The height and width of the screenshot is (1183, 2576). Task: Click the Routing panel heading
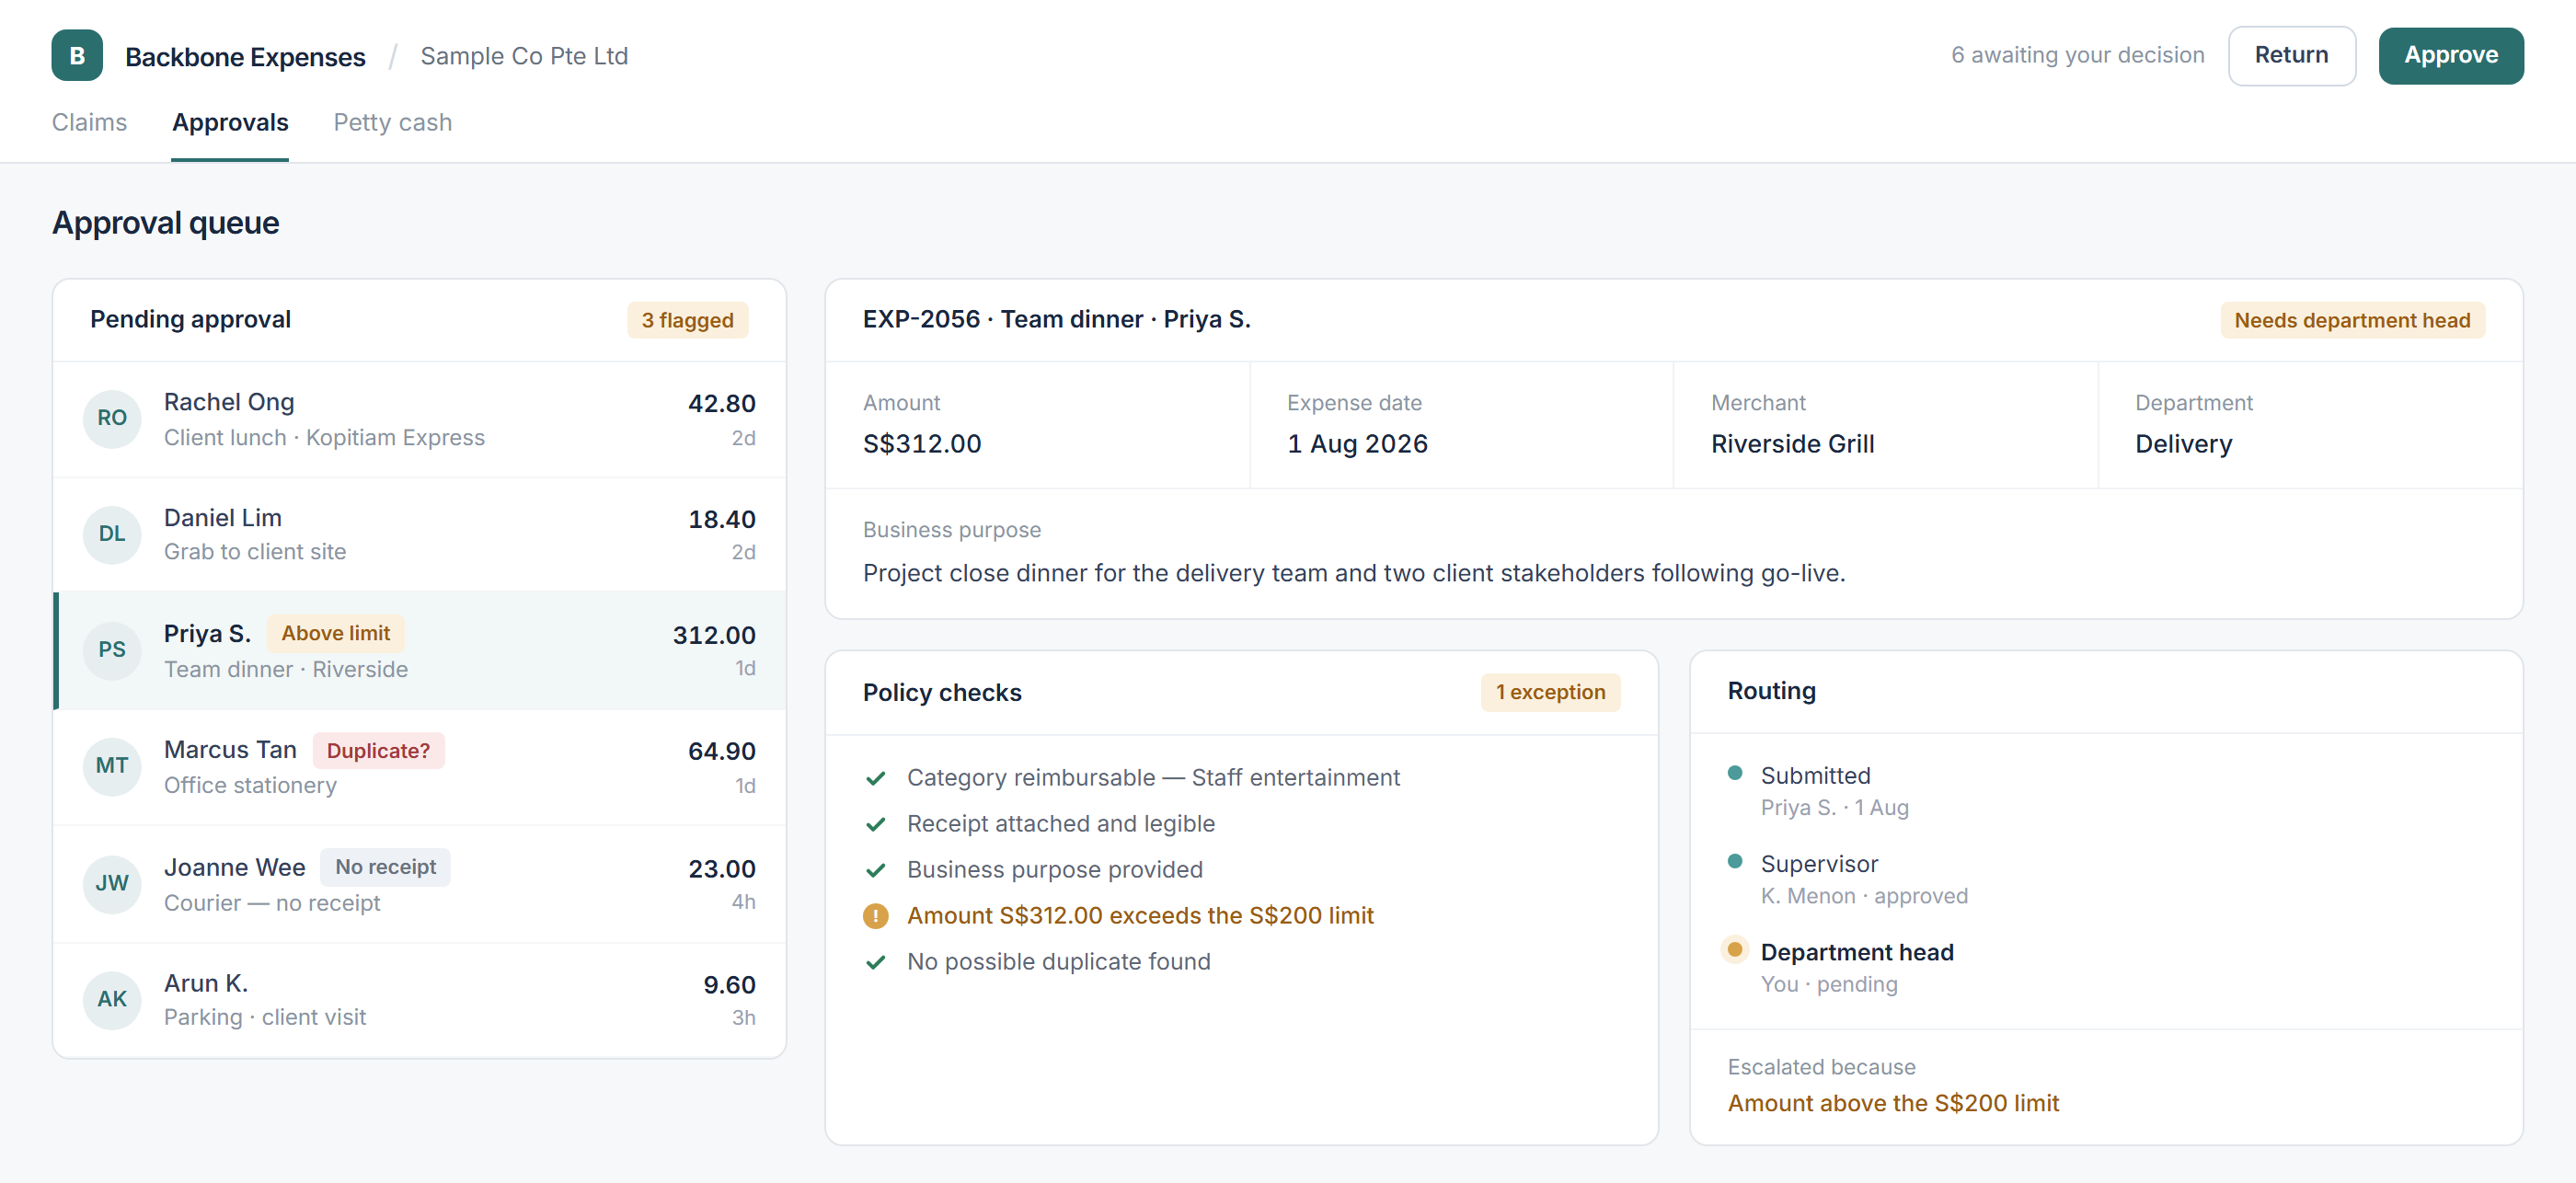click(1771, 691)
